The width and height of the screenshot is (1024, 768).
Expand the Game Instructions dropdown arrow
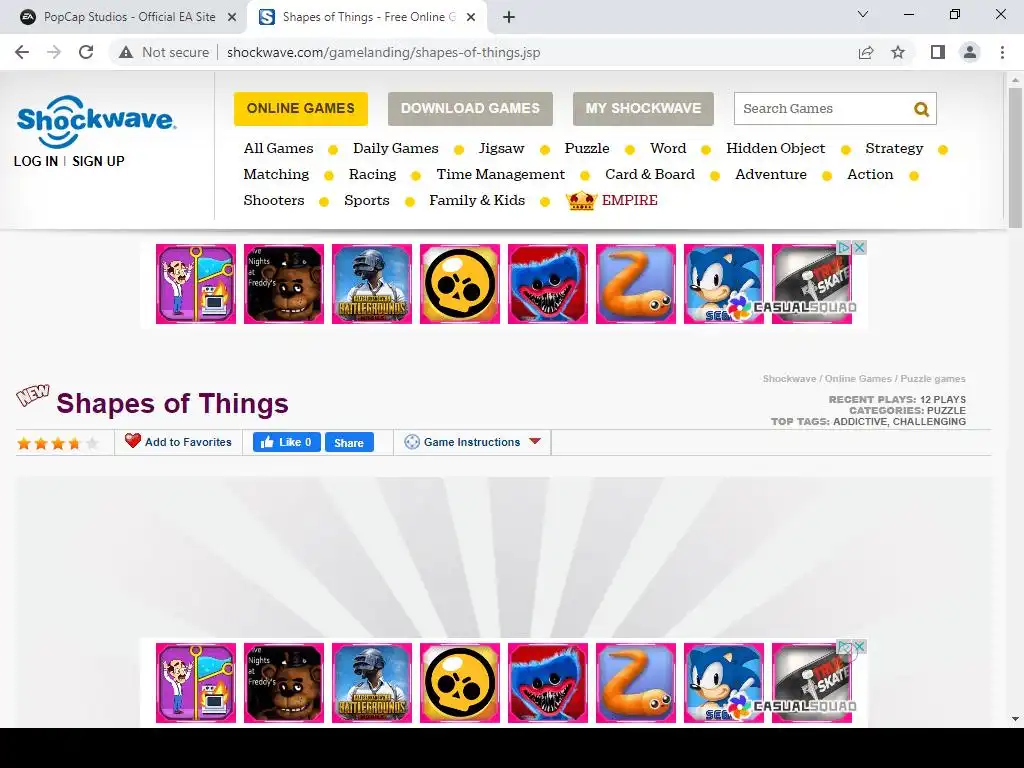tap(535, 441)
